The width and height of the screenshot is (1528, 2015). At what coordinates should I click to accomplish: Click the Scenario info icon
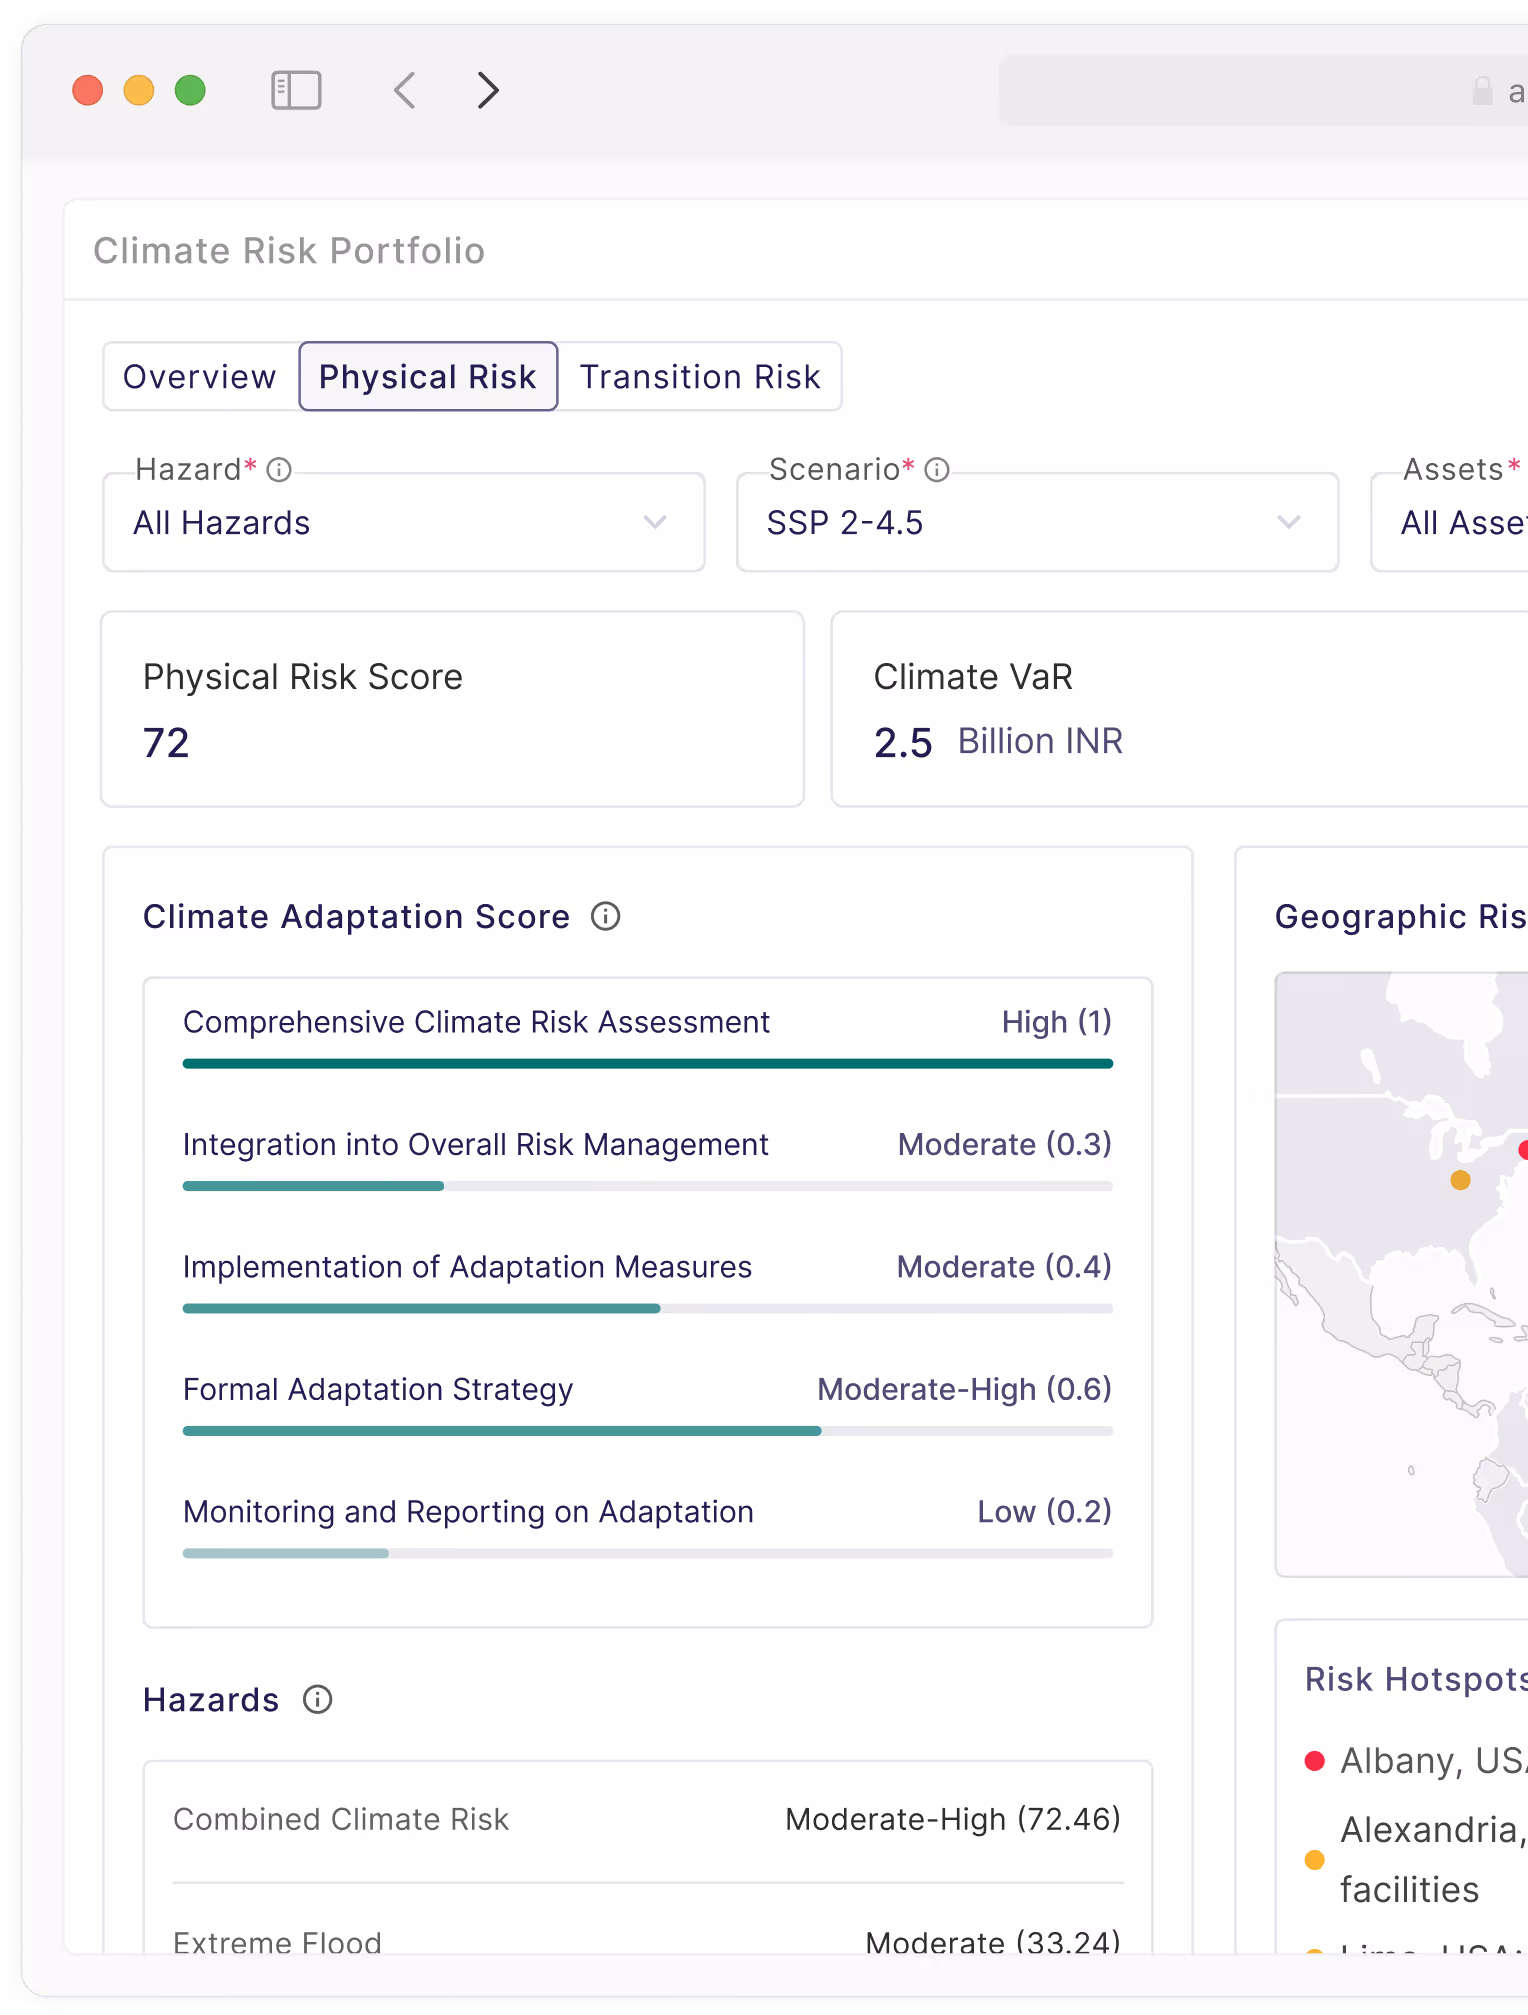pyautogui.click(x=937, y=470)
